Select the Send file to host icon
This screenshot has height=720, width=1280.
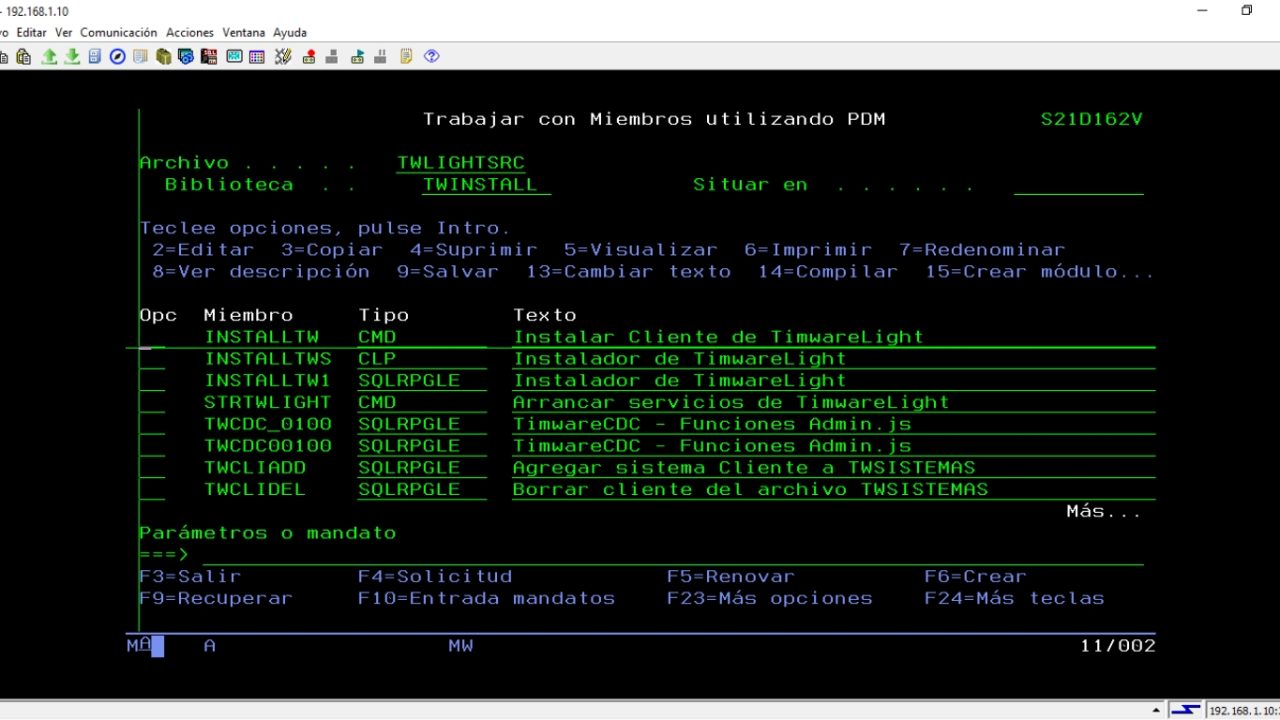49,56
